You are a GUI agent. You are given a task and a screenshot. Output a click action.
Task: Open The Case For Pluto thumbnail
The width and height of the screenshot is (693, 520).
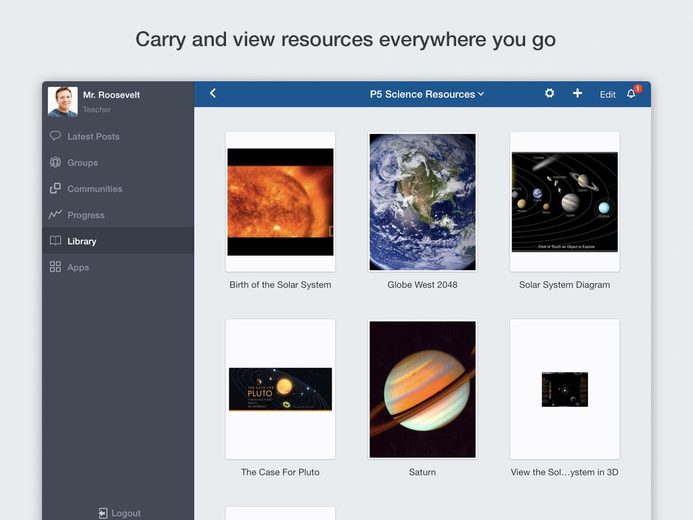click(280, 389)
